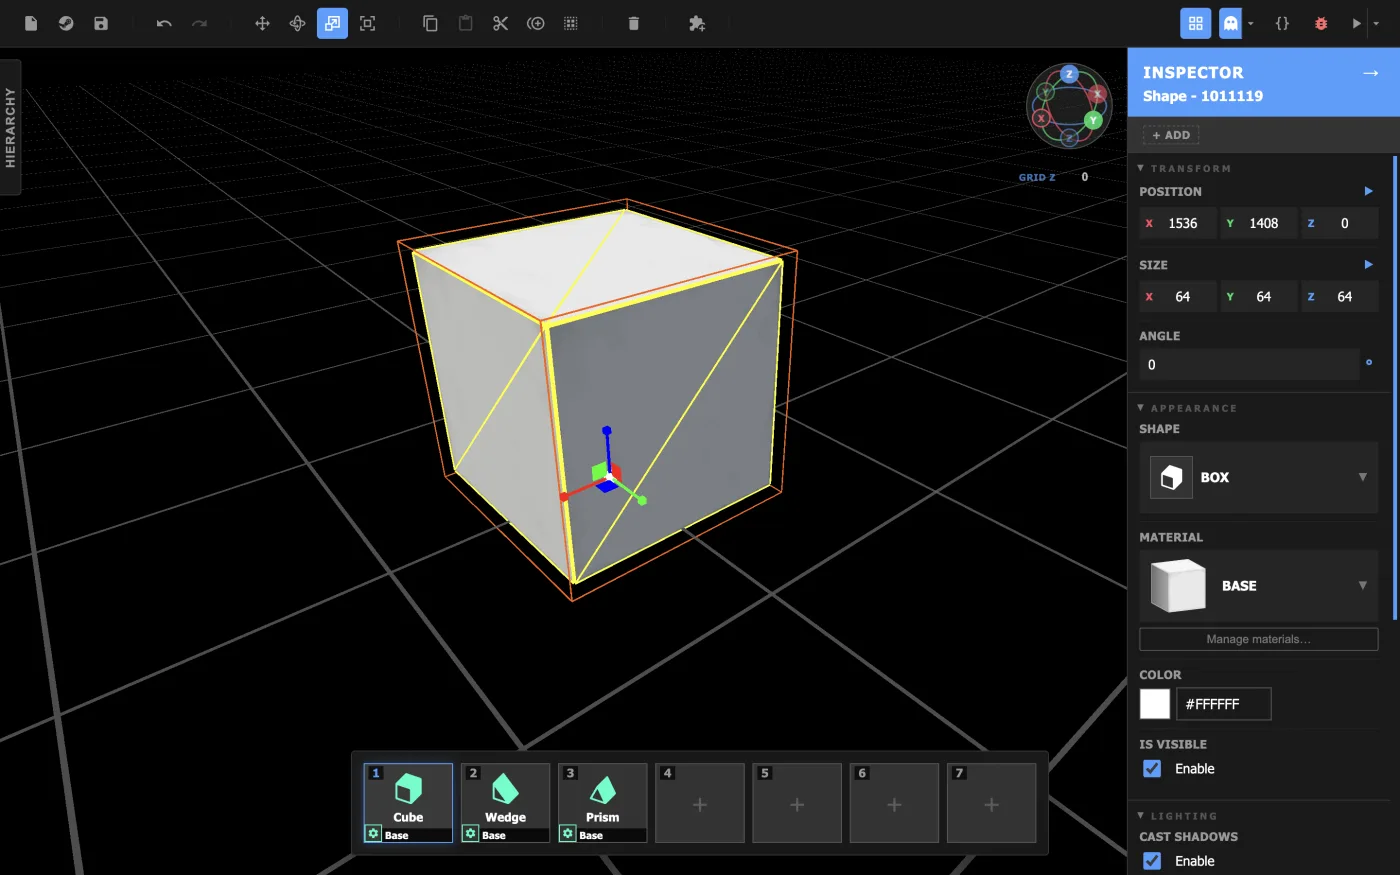Viewport: 1400px width, 875px height.
Task: Click the Steam logo icon
Action: (66, 23)
